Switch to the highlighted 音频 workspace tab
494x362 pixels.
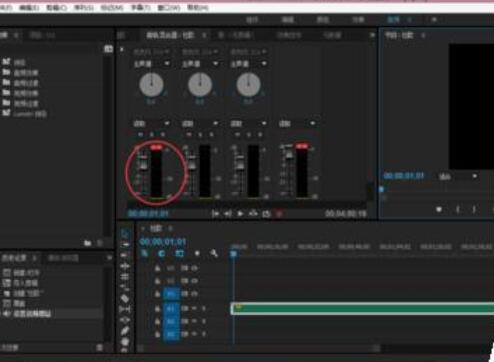(x=393, y=20)
